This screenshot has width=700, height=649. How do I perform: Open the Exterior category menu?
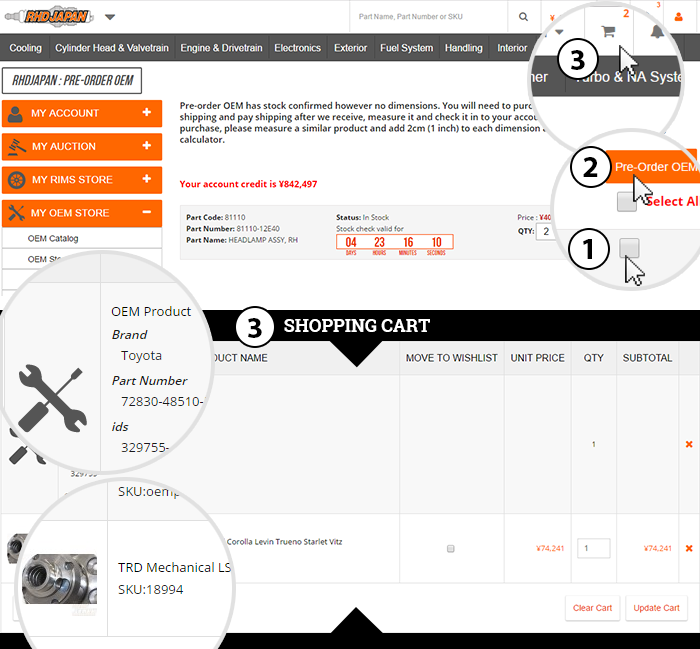350,48
